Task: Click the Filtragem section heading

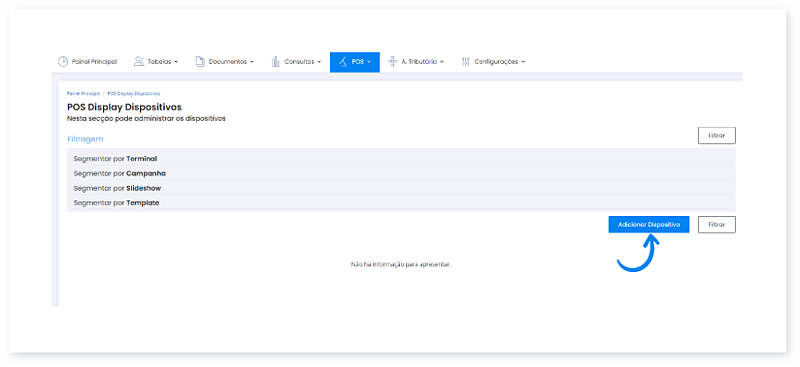Action: pyautogui.click(x=85, y=139)
